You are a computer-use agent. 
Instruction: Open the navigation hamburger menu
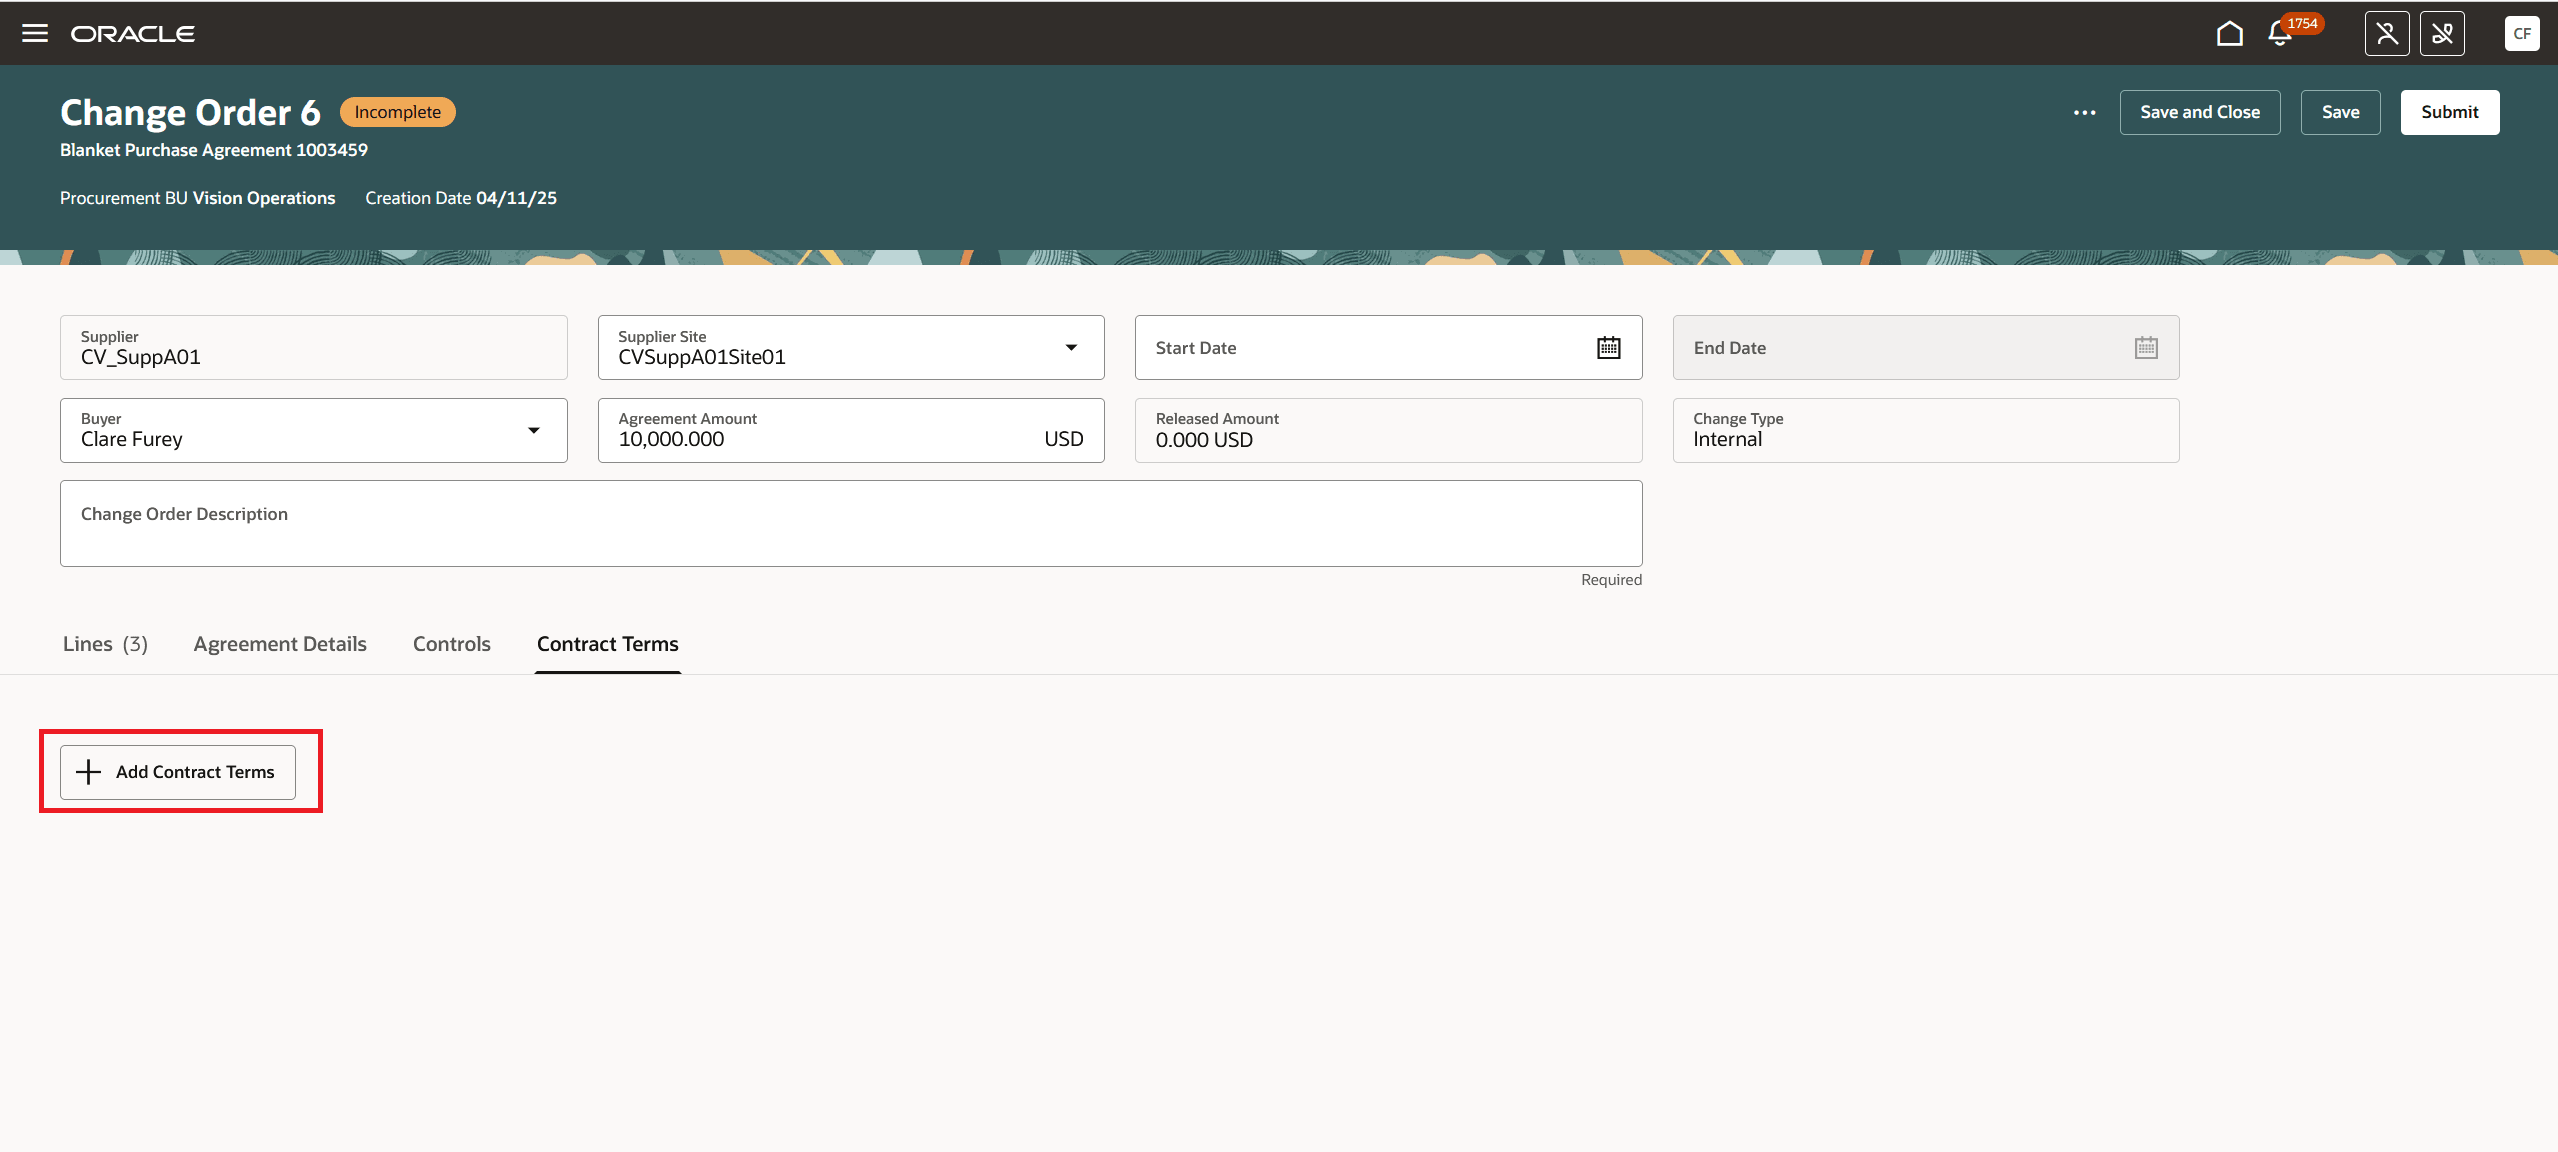coord(36,33)
